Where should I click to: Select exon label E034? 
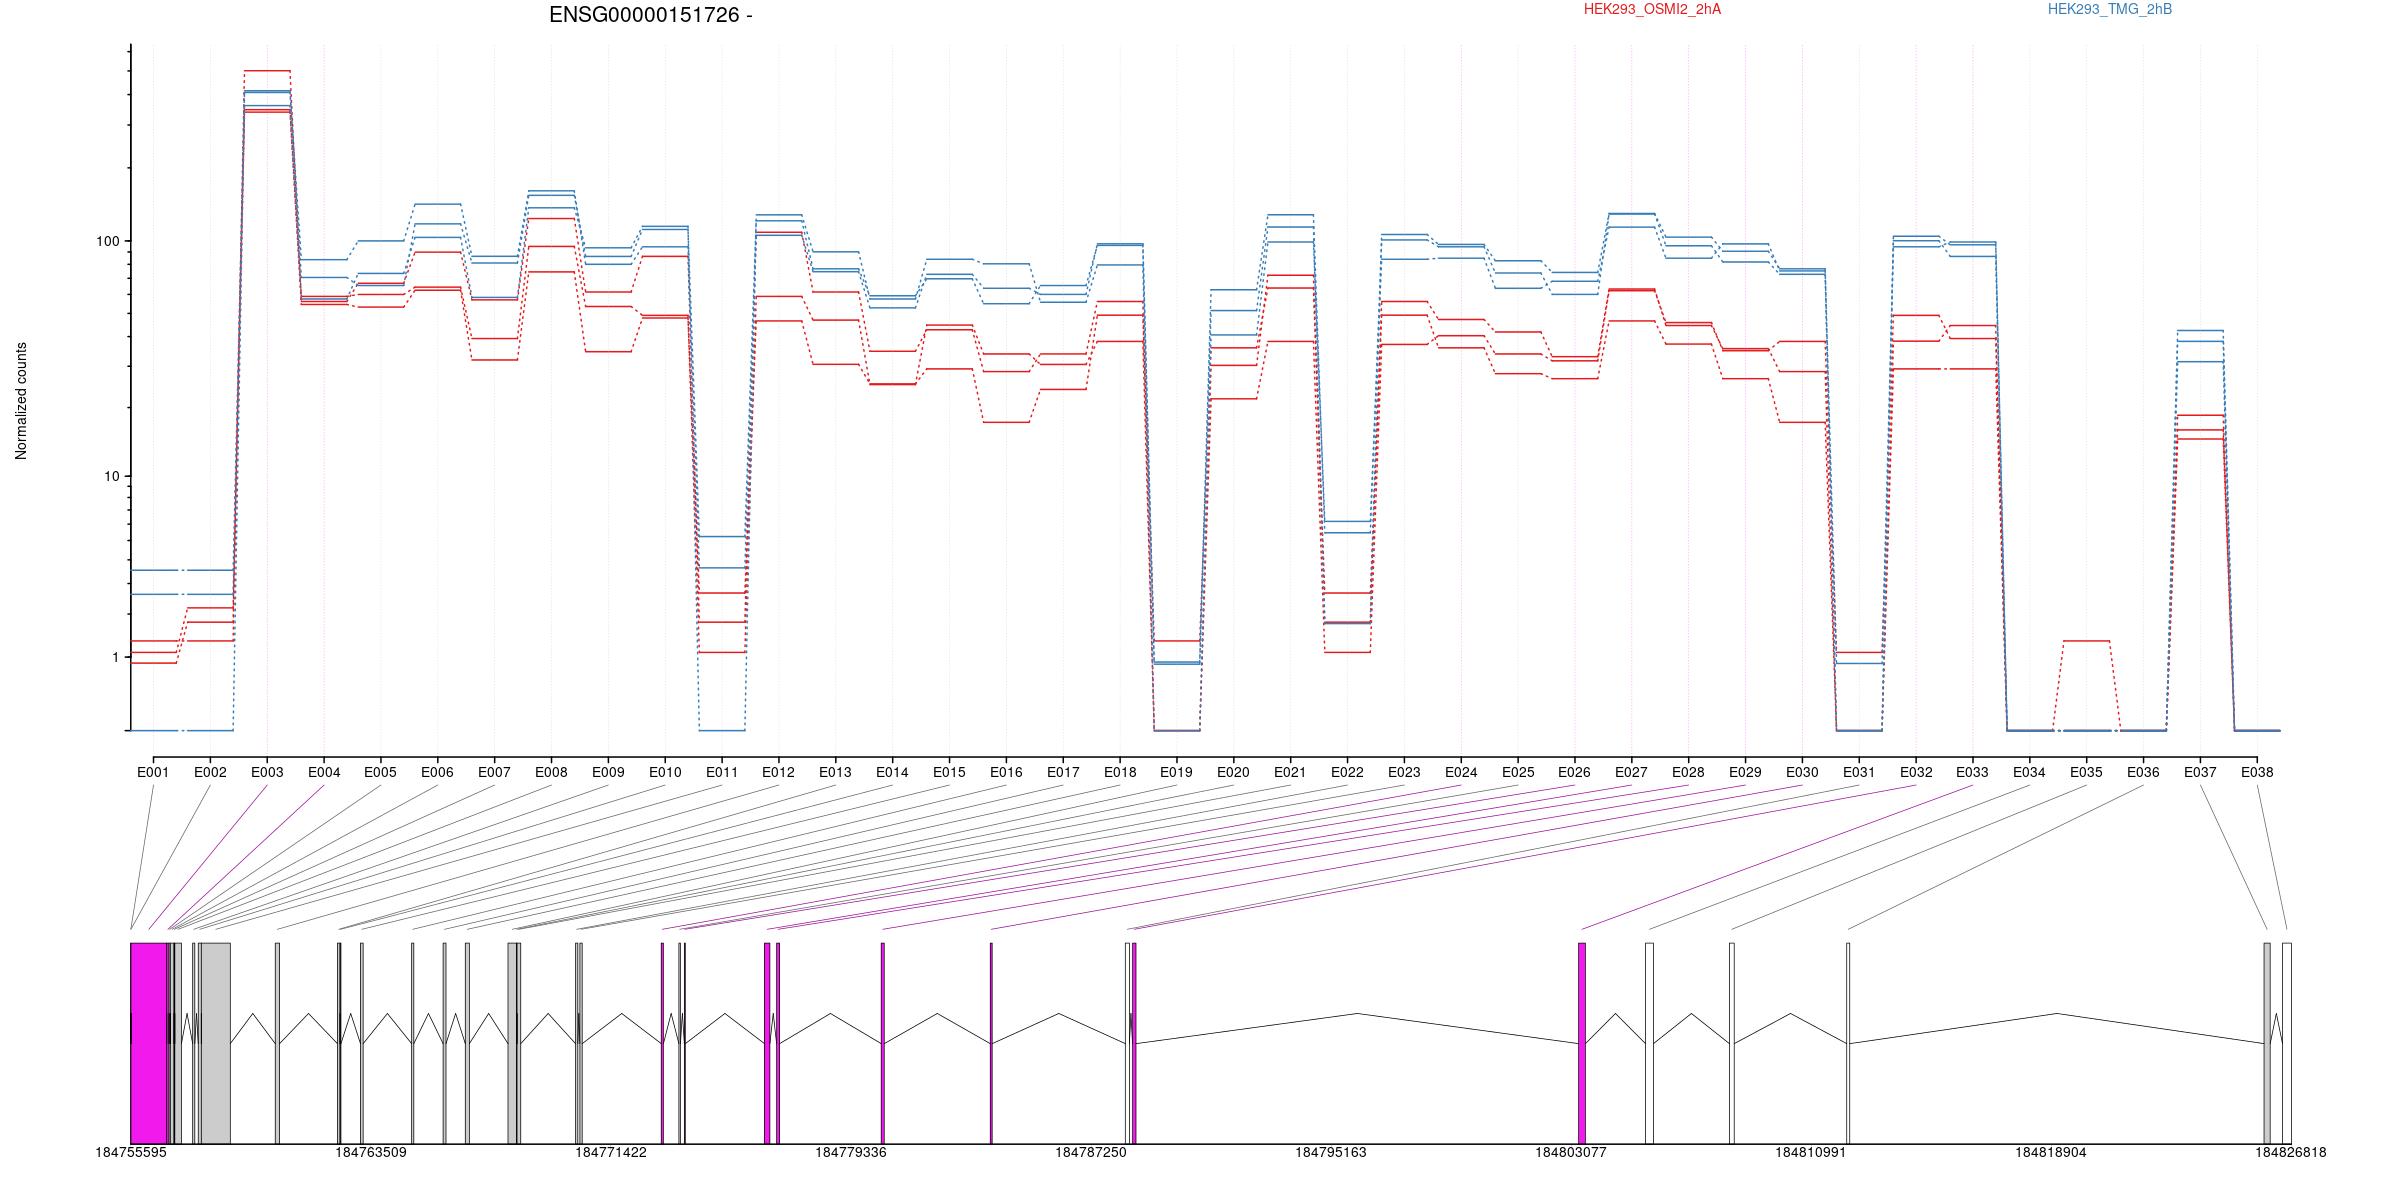(x=2029, y=772)
